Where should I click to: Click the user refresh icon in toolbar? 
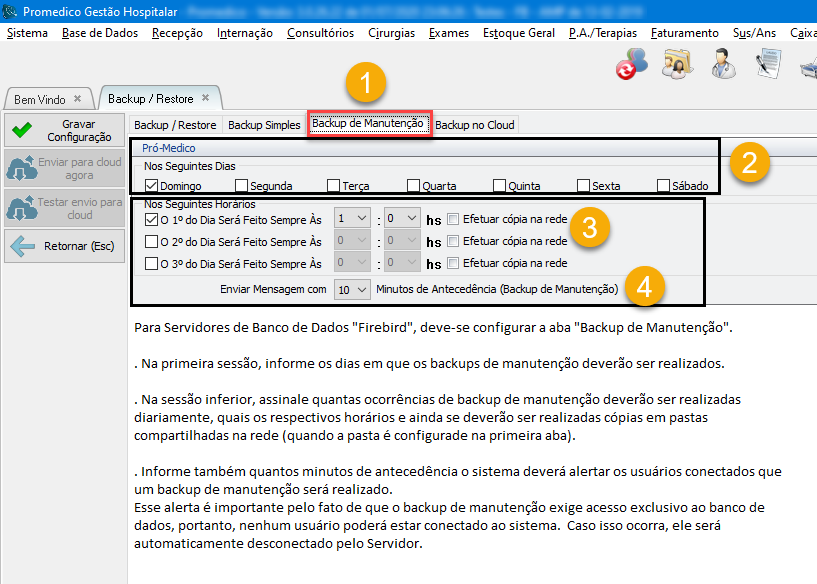pos(631,65)
